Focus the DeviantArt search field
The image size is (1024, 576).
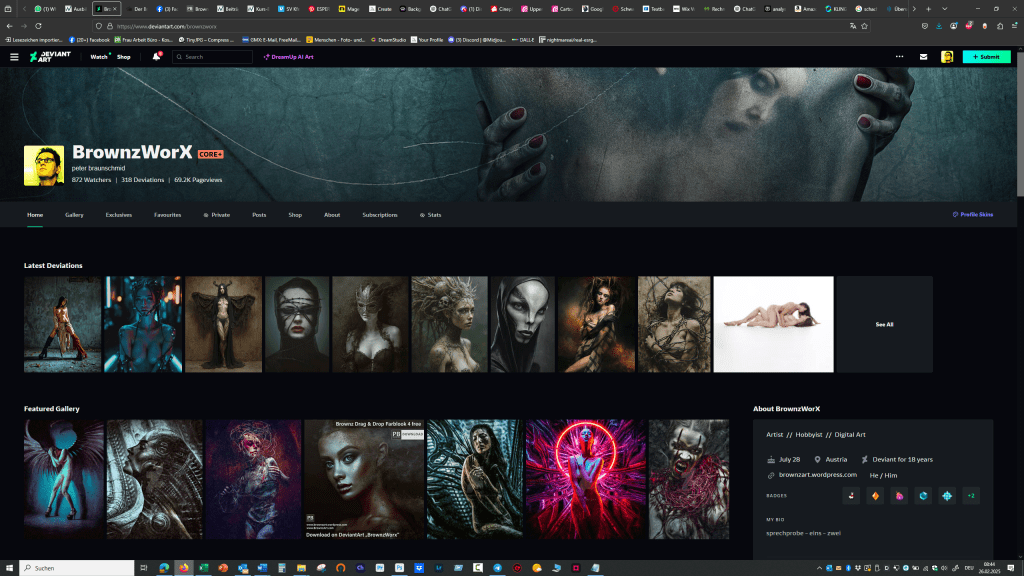point(215,57)
